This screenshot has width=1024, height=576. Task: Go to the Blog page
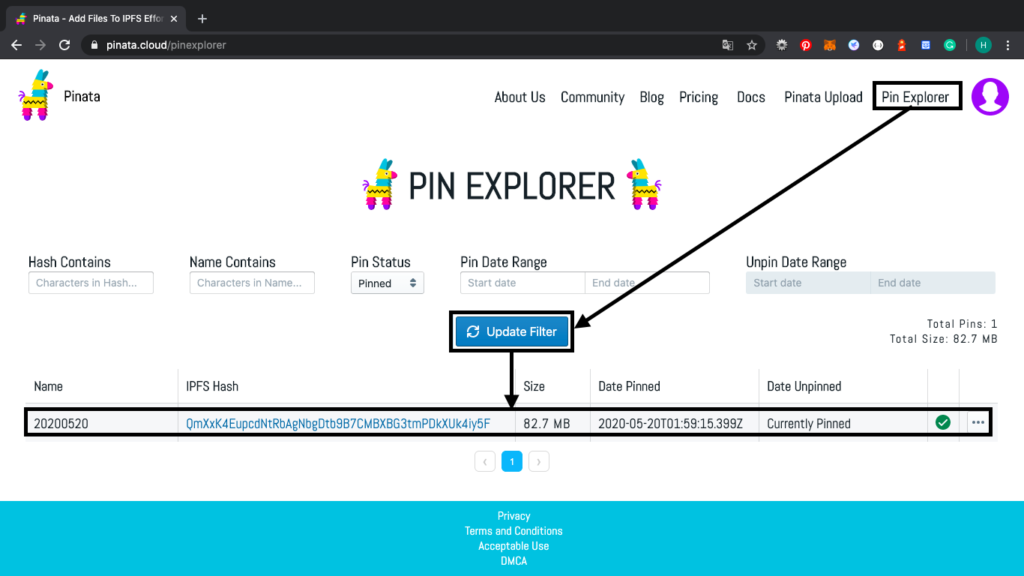click(652, 97)
